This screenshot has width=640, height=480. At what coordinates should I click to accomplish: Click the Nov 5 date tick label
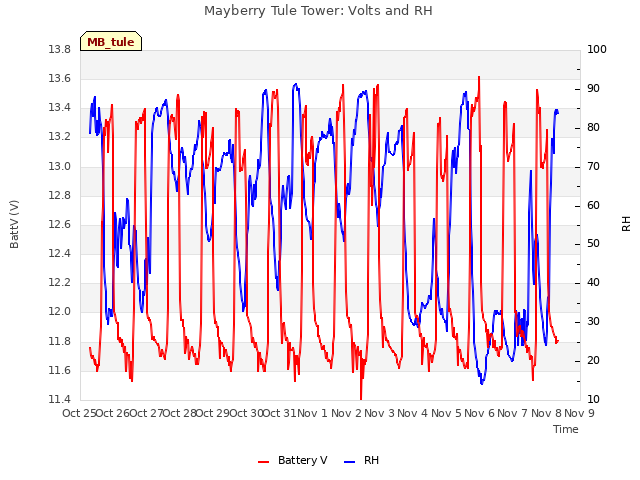coord(446,413)
